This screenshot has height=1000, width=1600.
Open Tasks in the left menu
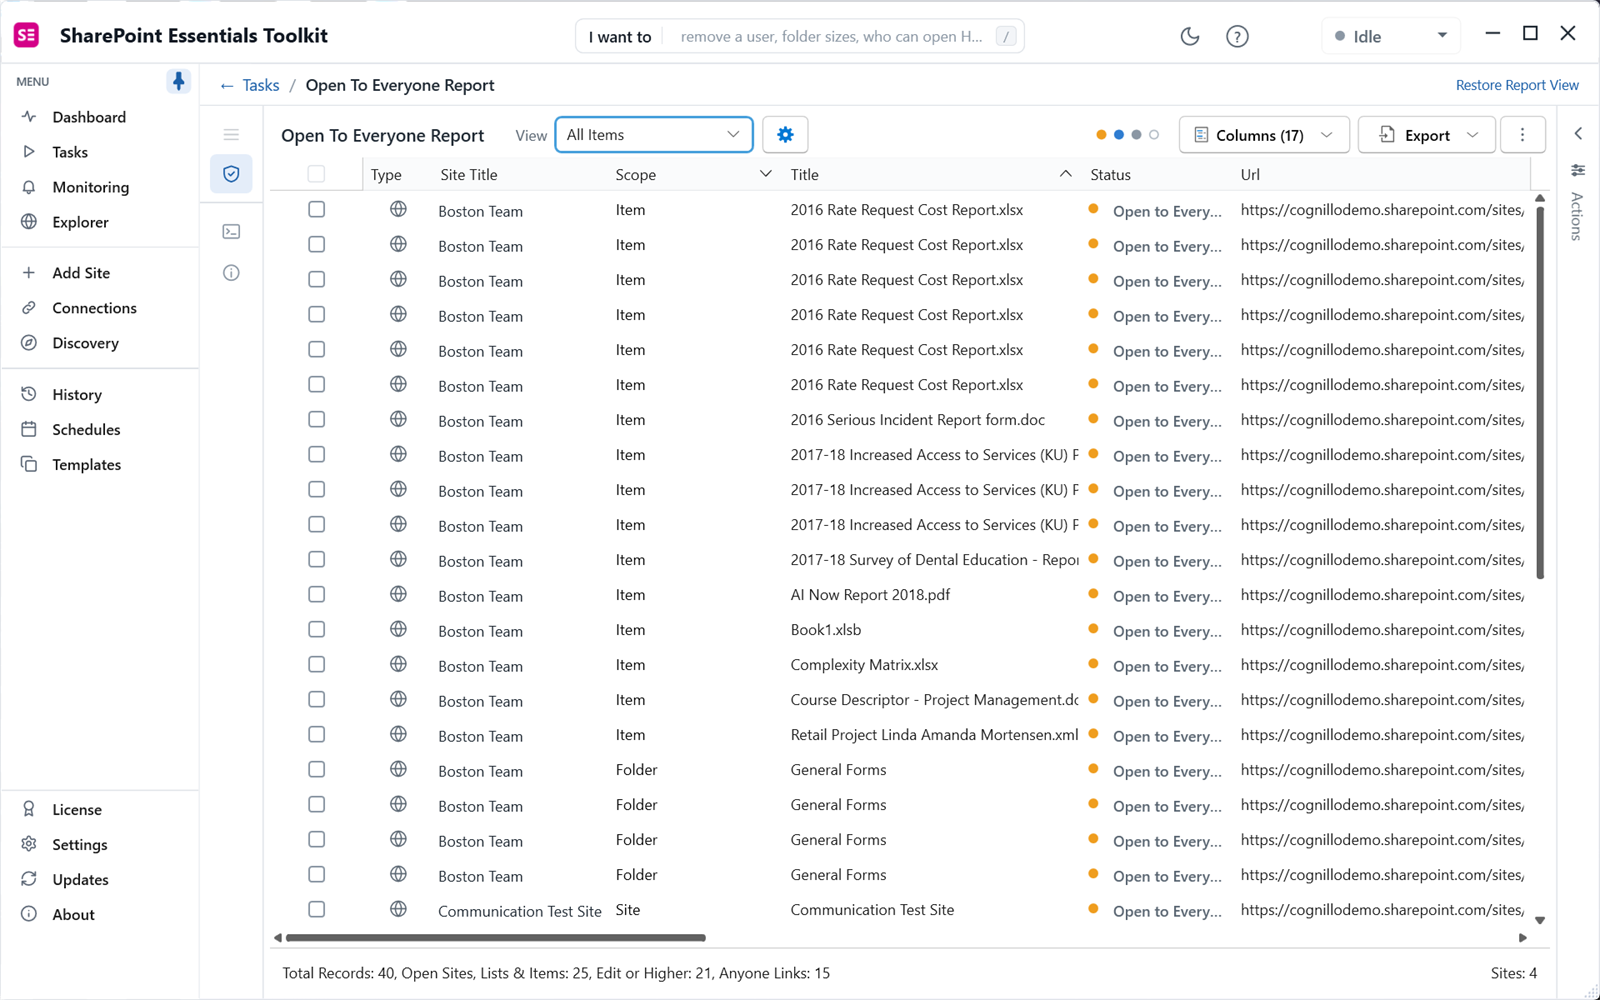70,152
